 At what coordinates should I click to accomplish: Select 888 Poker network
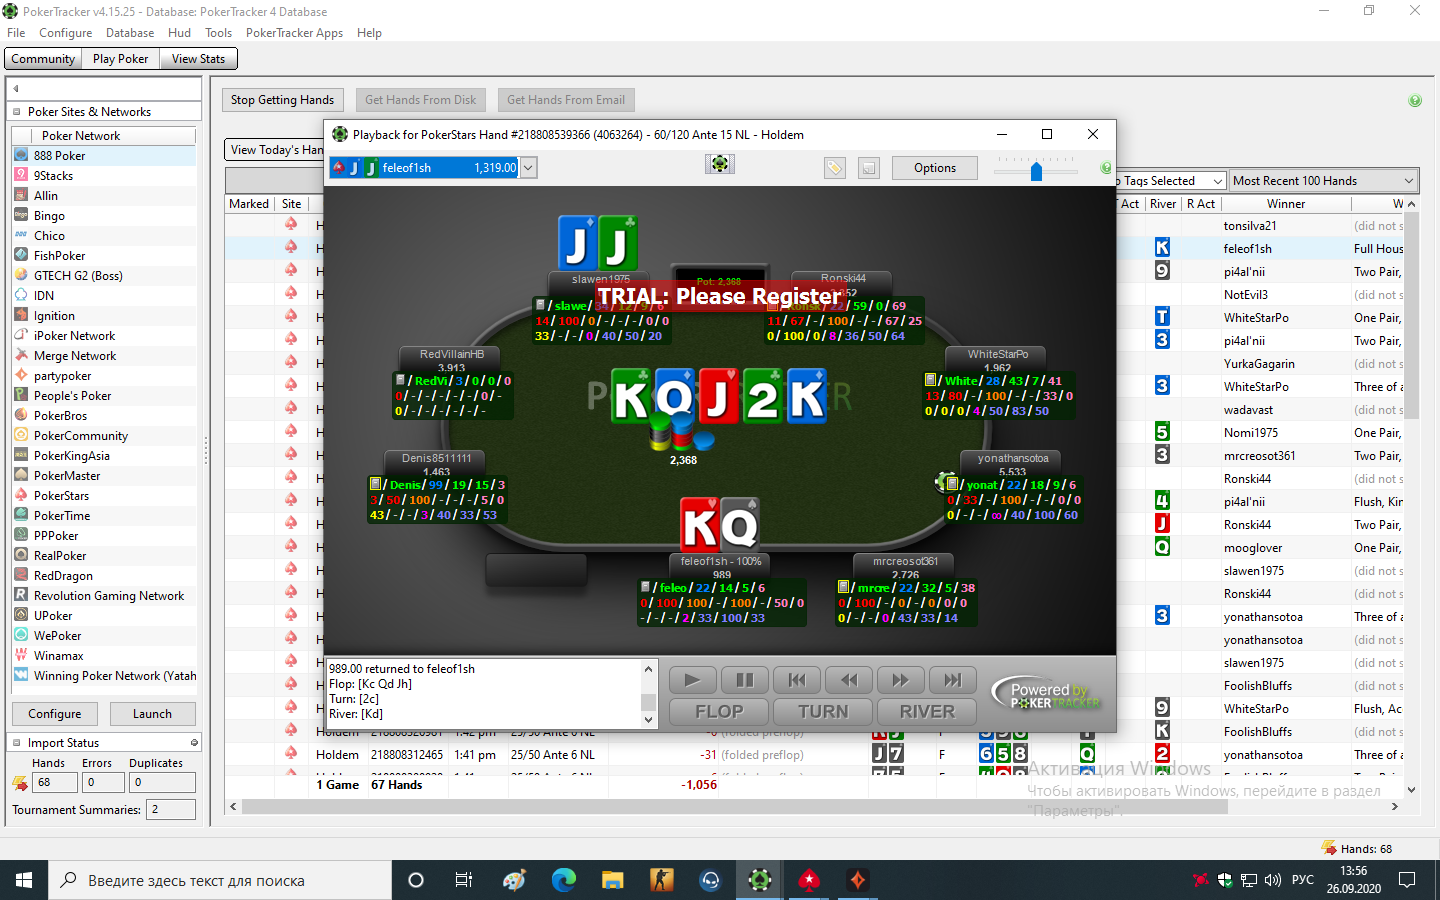(x=104, y=156)
